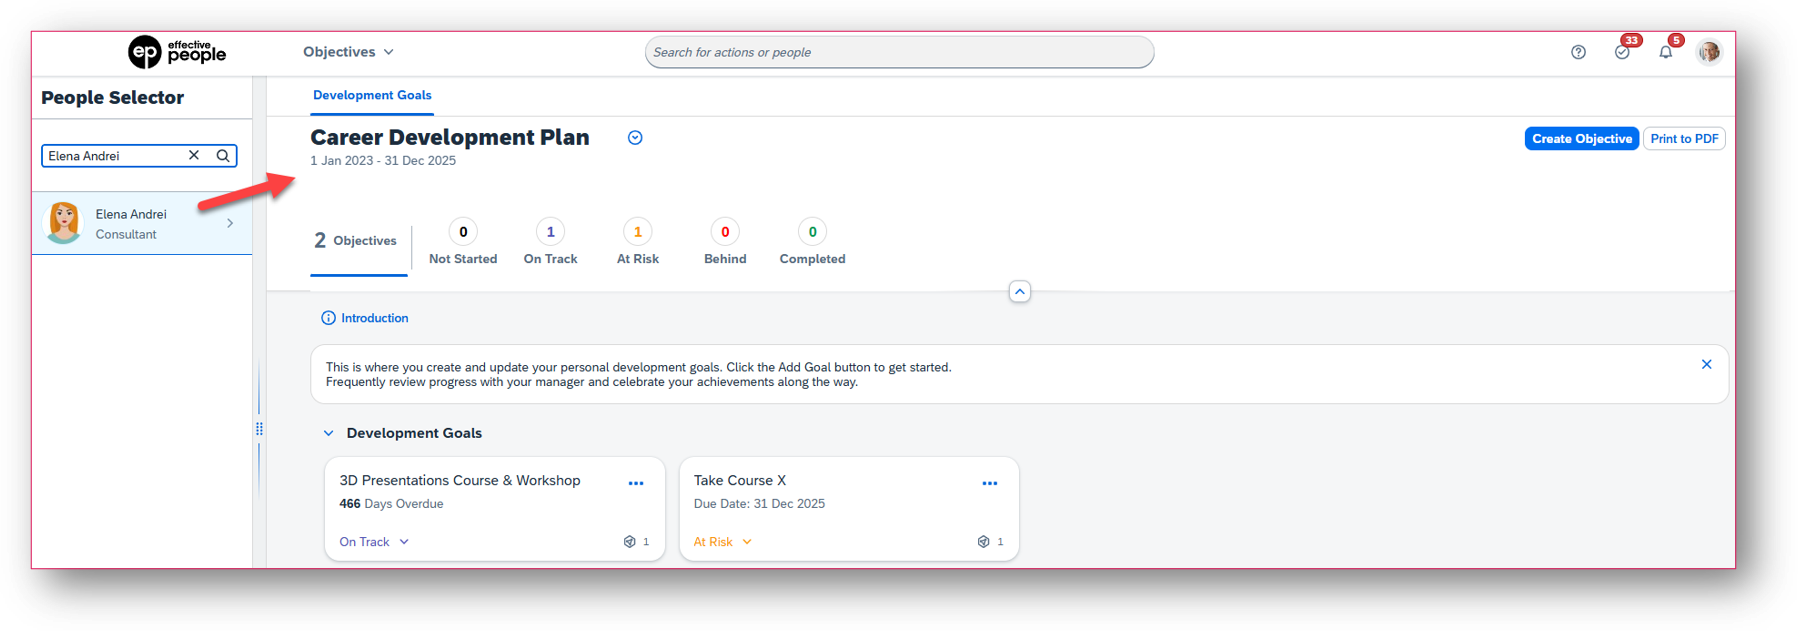The height and width of the screenshot is (631, 1798).
Task: Click linked items icon on Take Course X card
Action: [984, 542]
